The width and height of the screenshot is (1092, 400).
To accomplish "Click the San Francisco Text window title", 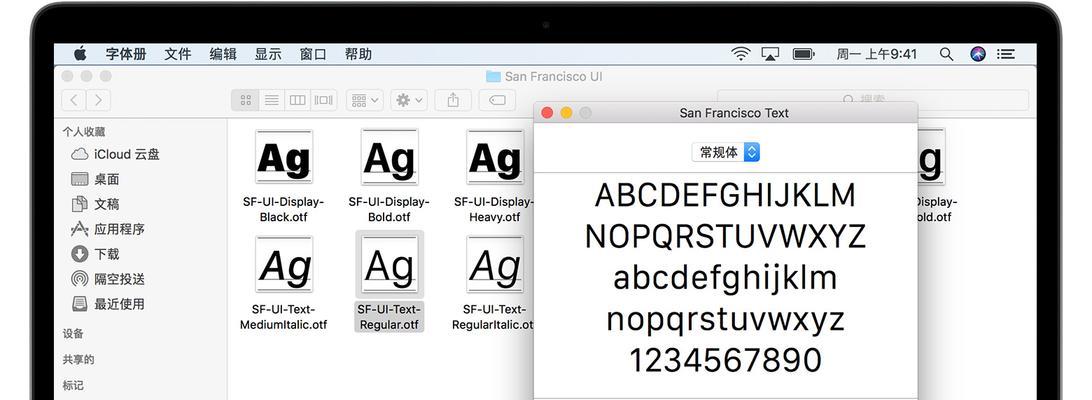I will coord(734,113).
